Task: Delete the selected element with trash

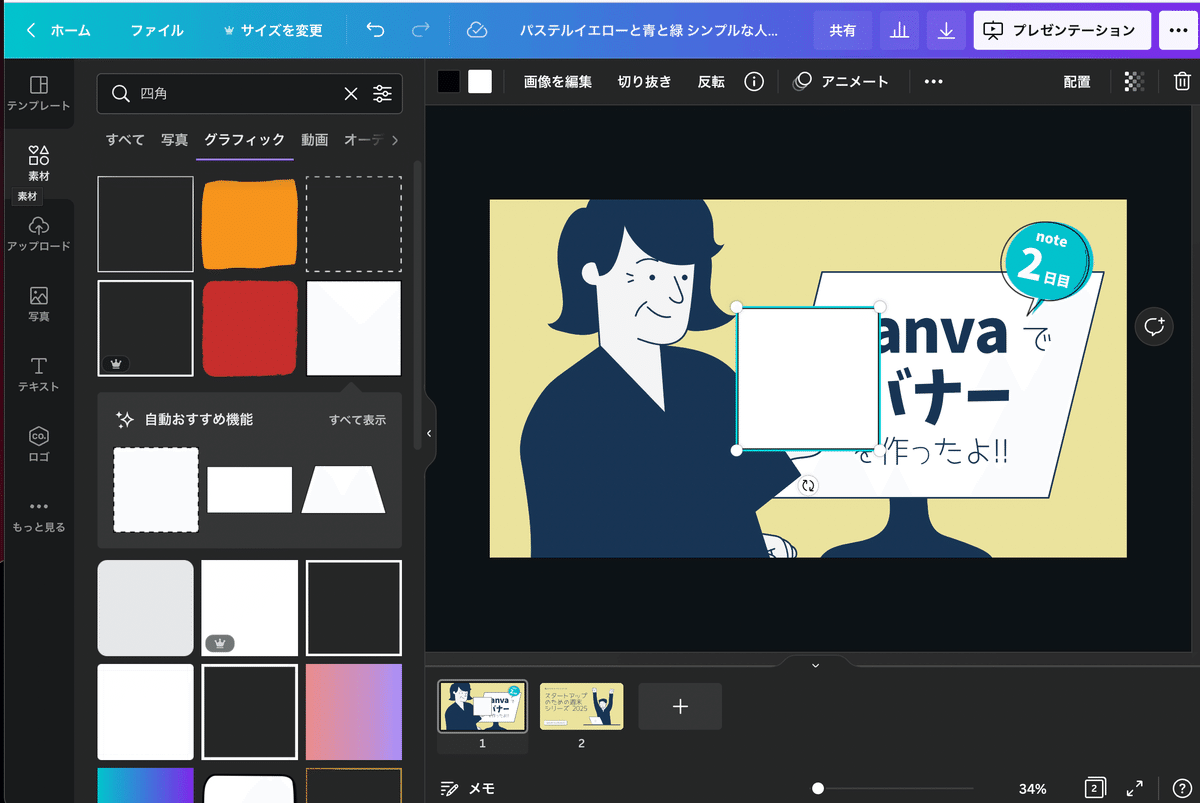Action: pos(1181,82)
